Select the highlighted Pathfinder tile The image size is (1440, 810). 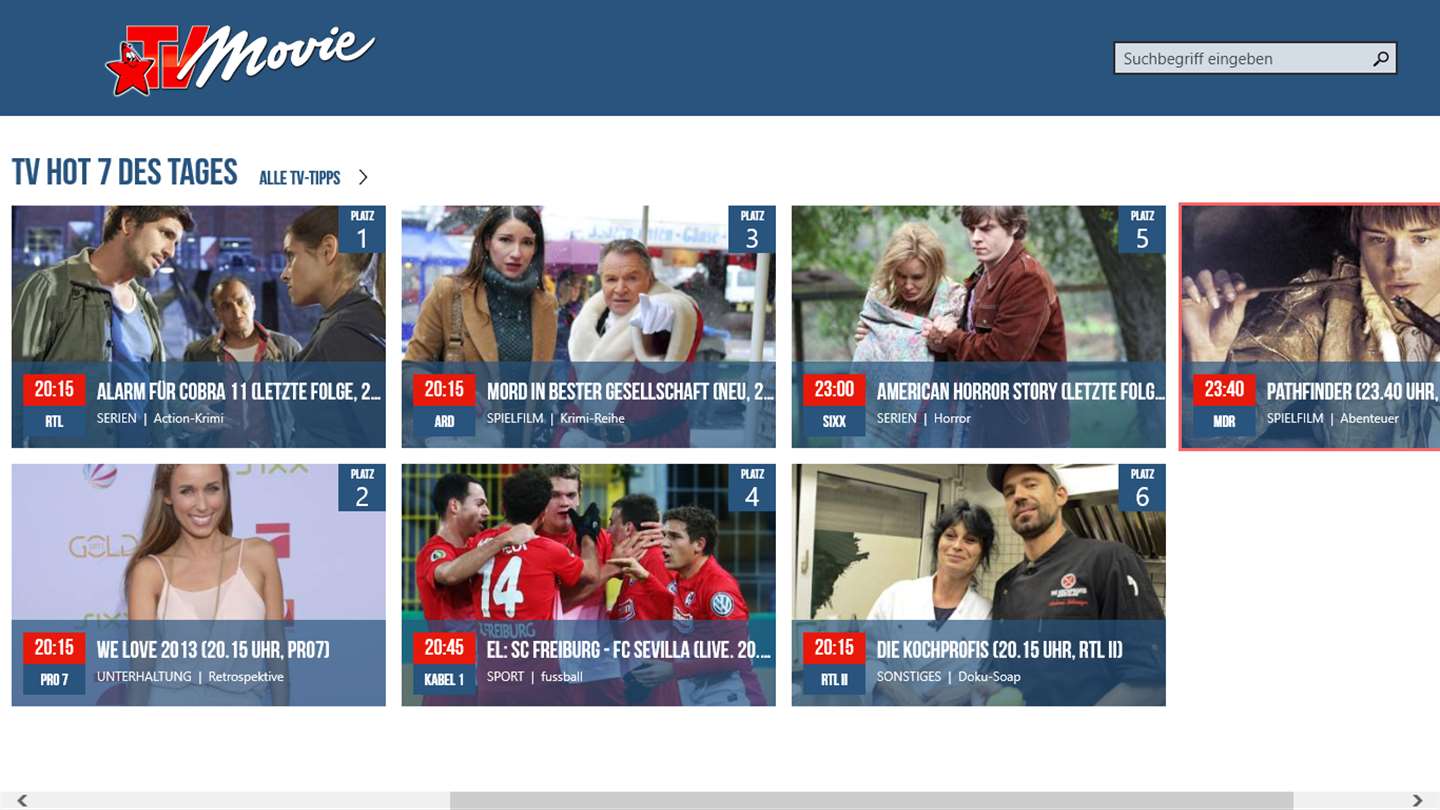tap(1311, 327)
